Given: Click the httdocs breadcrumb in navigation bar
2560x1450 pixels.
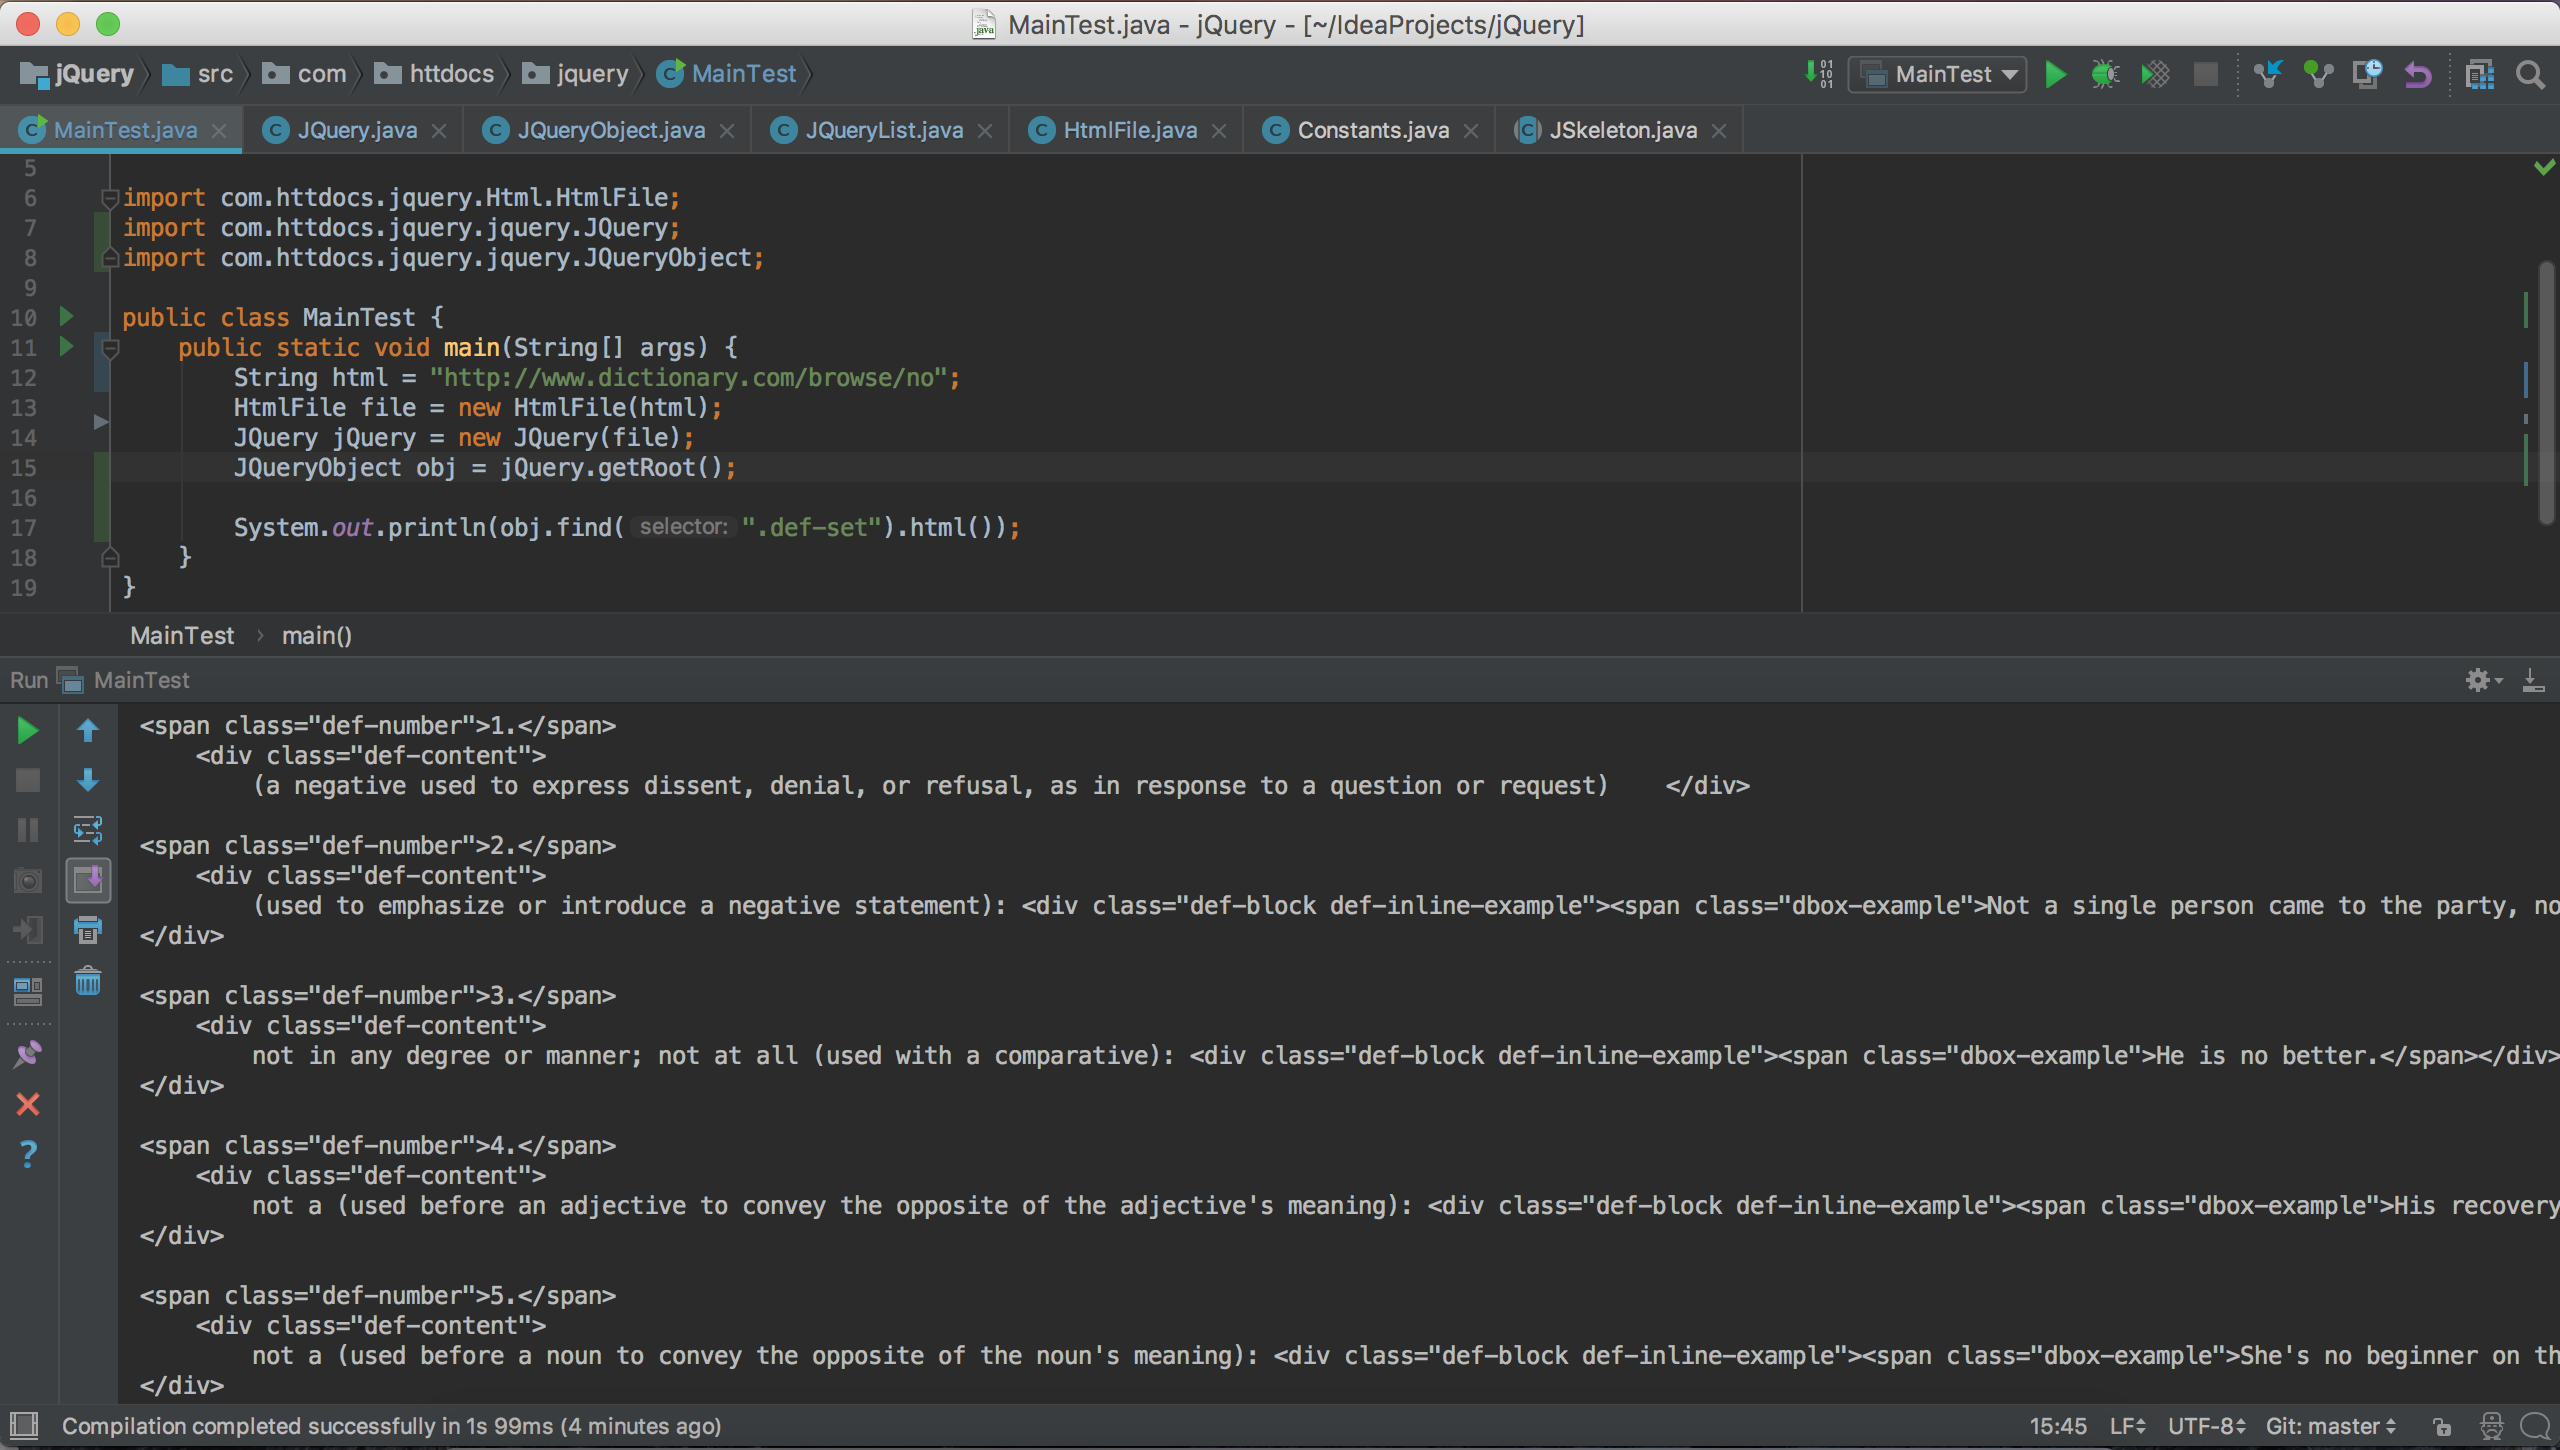Looking at the screenshot, I should click(450, 74).
